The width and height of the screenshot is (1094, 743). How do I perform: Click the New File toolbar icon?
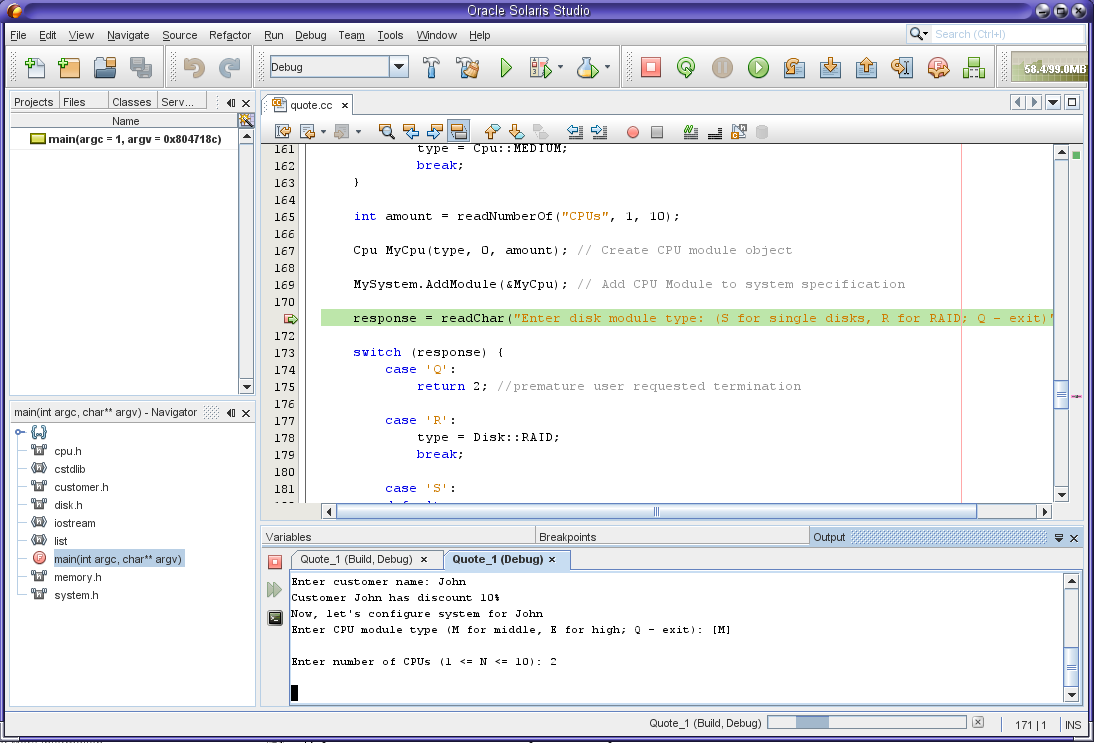pos(34,67)
